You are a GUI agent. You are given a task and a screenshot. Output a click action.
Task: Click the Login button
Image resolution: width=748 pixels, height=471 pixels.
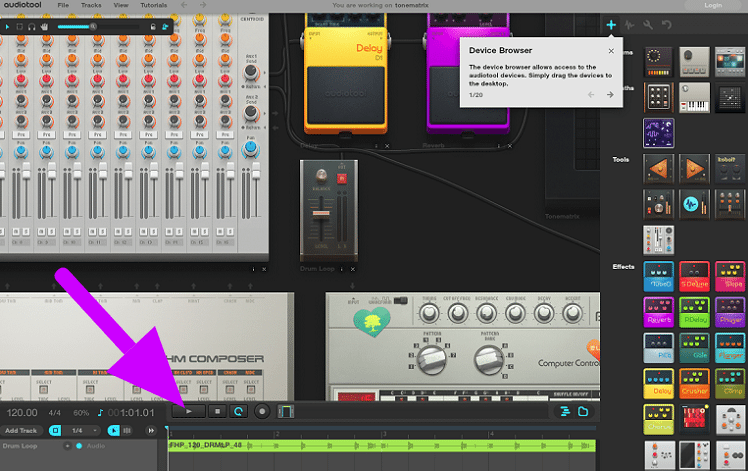coord(713,5)
